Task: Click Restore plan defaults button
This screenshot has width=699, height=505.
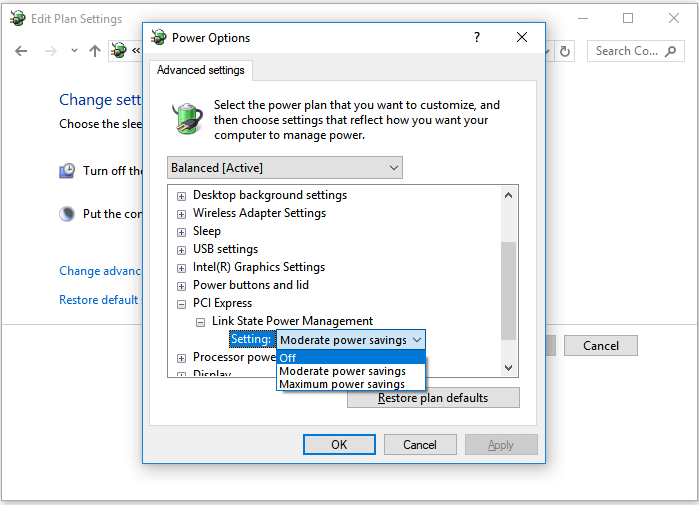Action: [x=433, y=398]
